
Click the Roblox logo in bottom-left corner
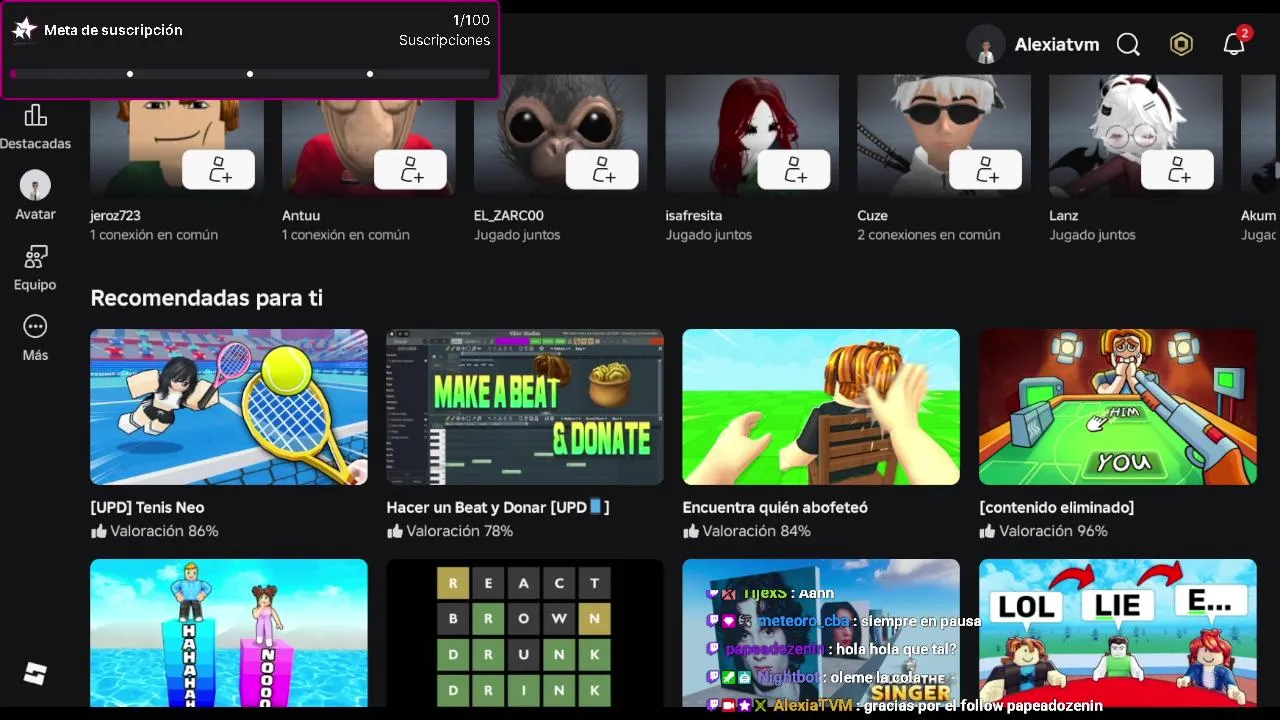coord(35,673)
